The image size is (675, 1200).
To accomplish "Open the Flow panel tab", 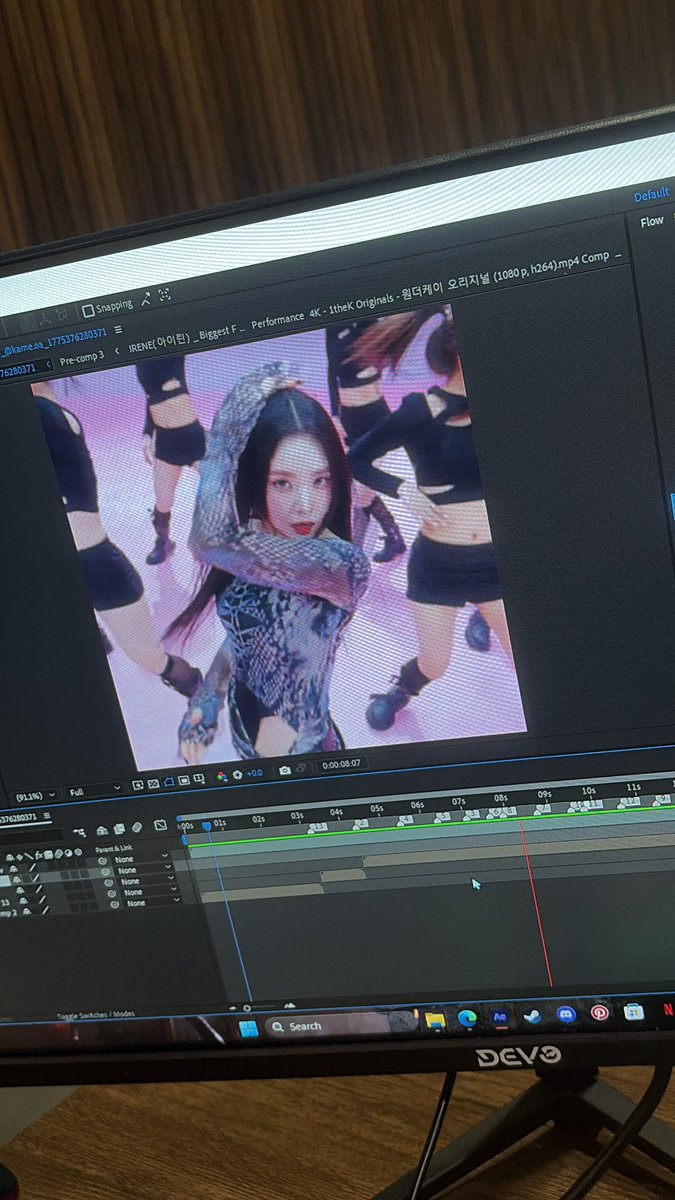I will pyautogui.click(x=652, y=221).
